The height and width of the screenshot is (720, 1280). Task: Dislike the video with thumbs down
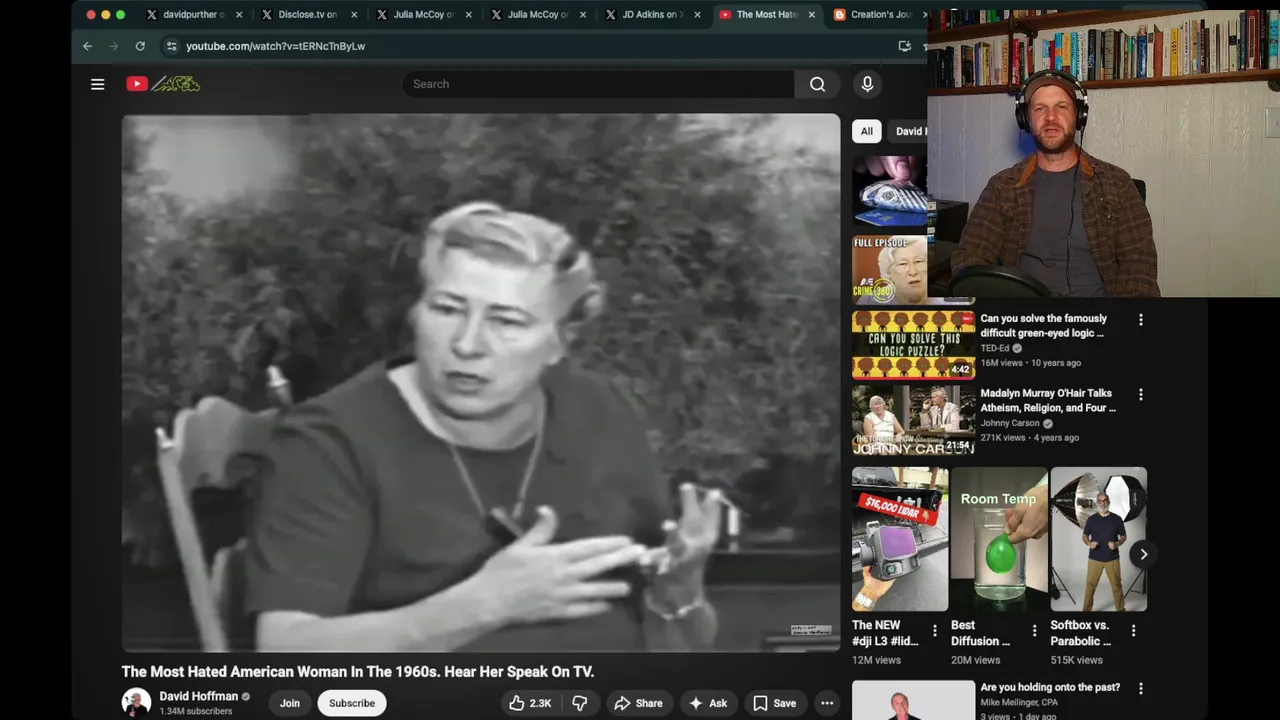coord(579,703)
